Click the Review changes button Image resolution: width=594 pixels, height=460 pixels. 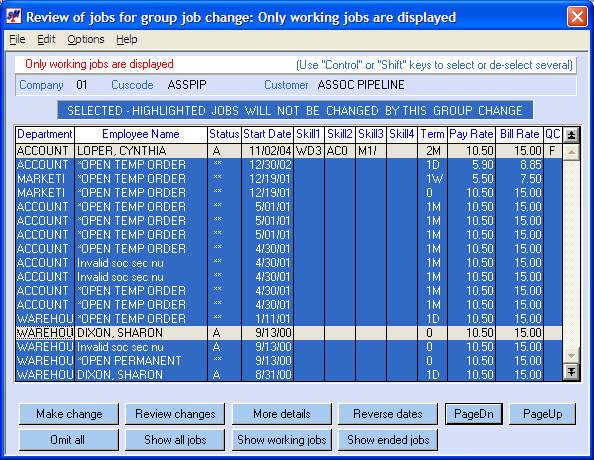175,414
